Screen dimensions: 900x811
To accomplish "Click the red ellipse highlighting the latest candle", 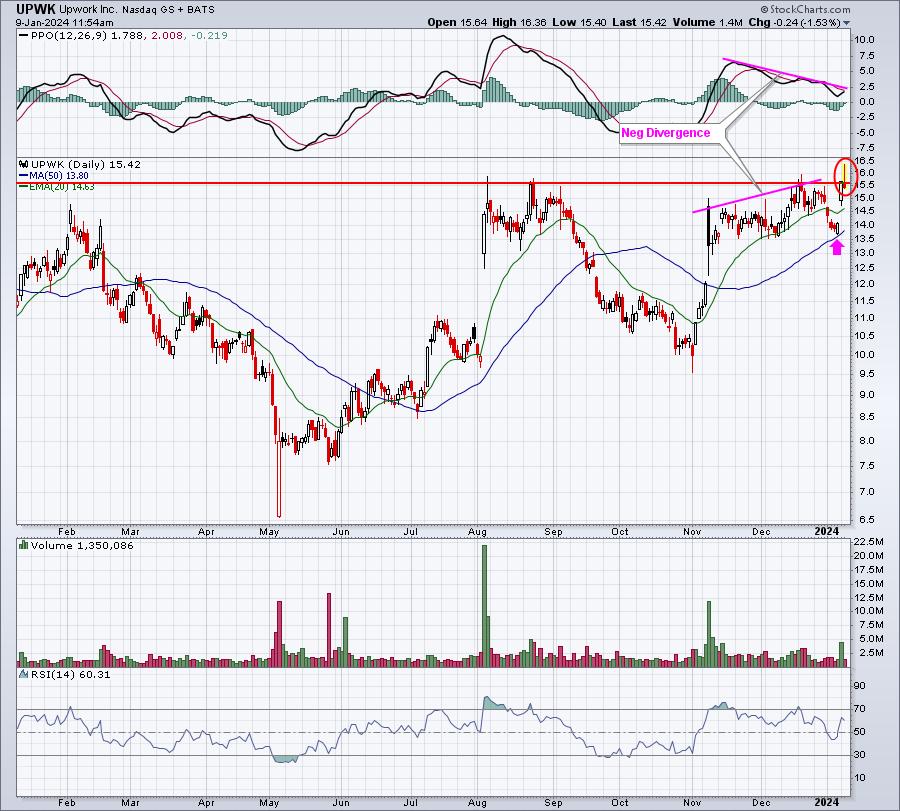I will (845, 177).
